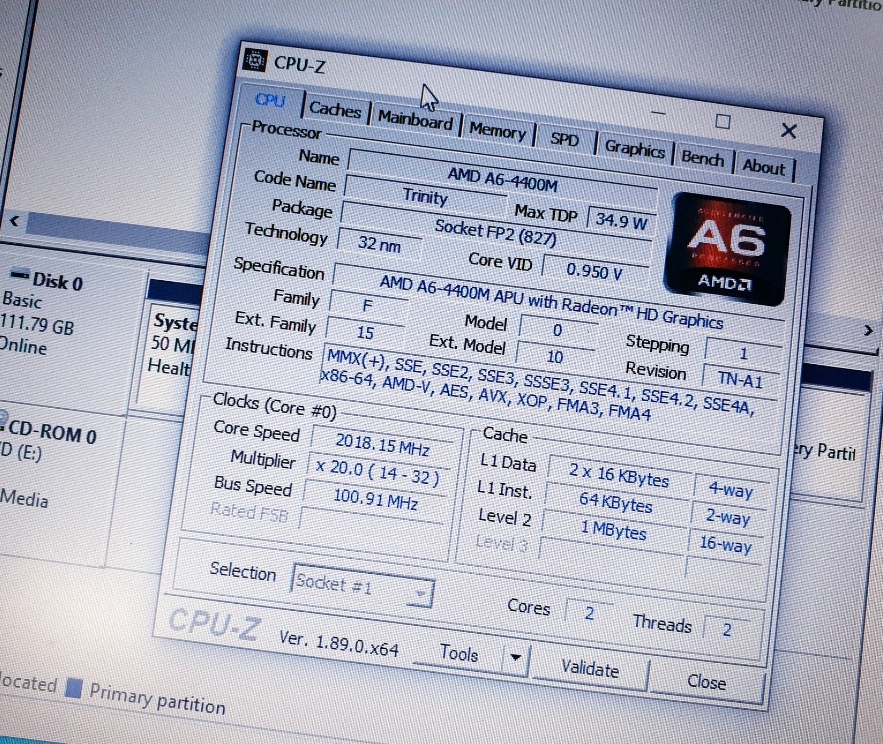Open the Bench tab
The height and width of the screenshot is (744, 883).
coord(703,157)
